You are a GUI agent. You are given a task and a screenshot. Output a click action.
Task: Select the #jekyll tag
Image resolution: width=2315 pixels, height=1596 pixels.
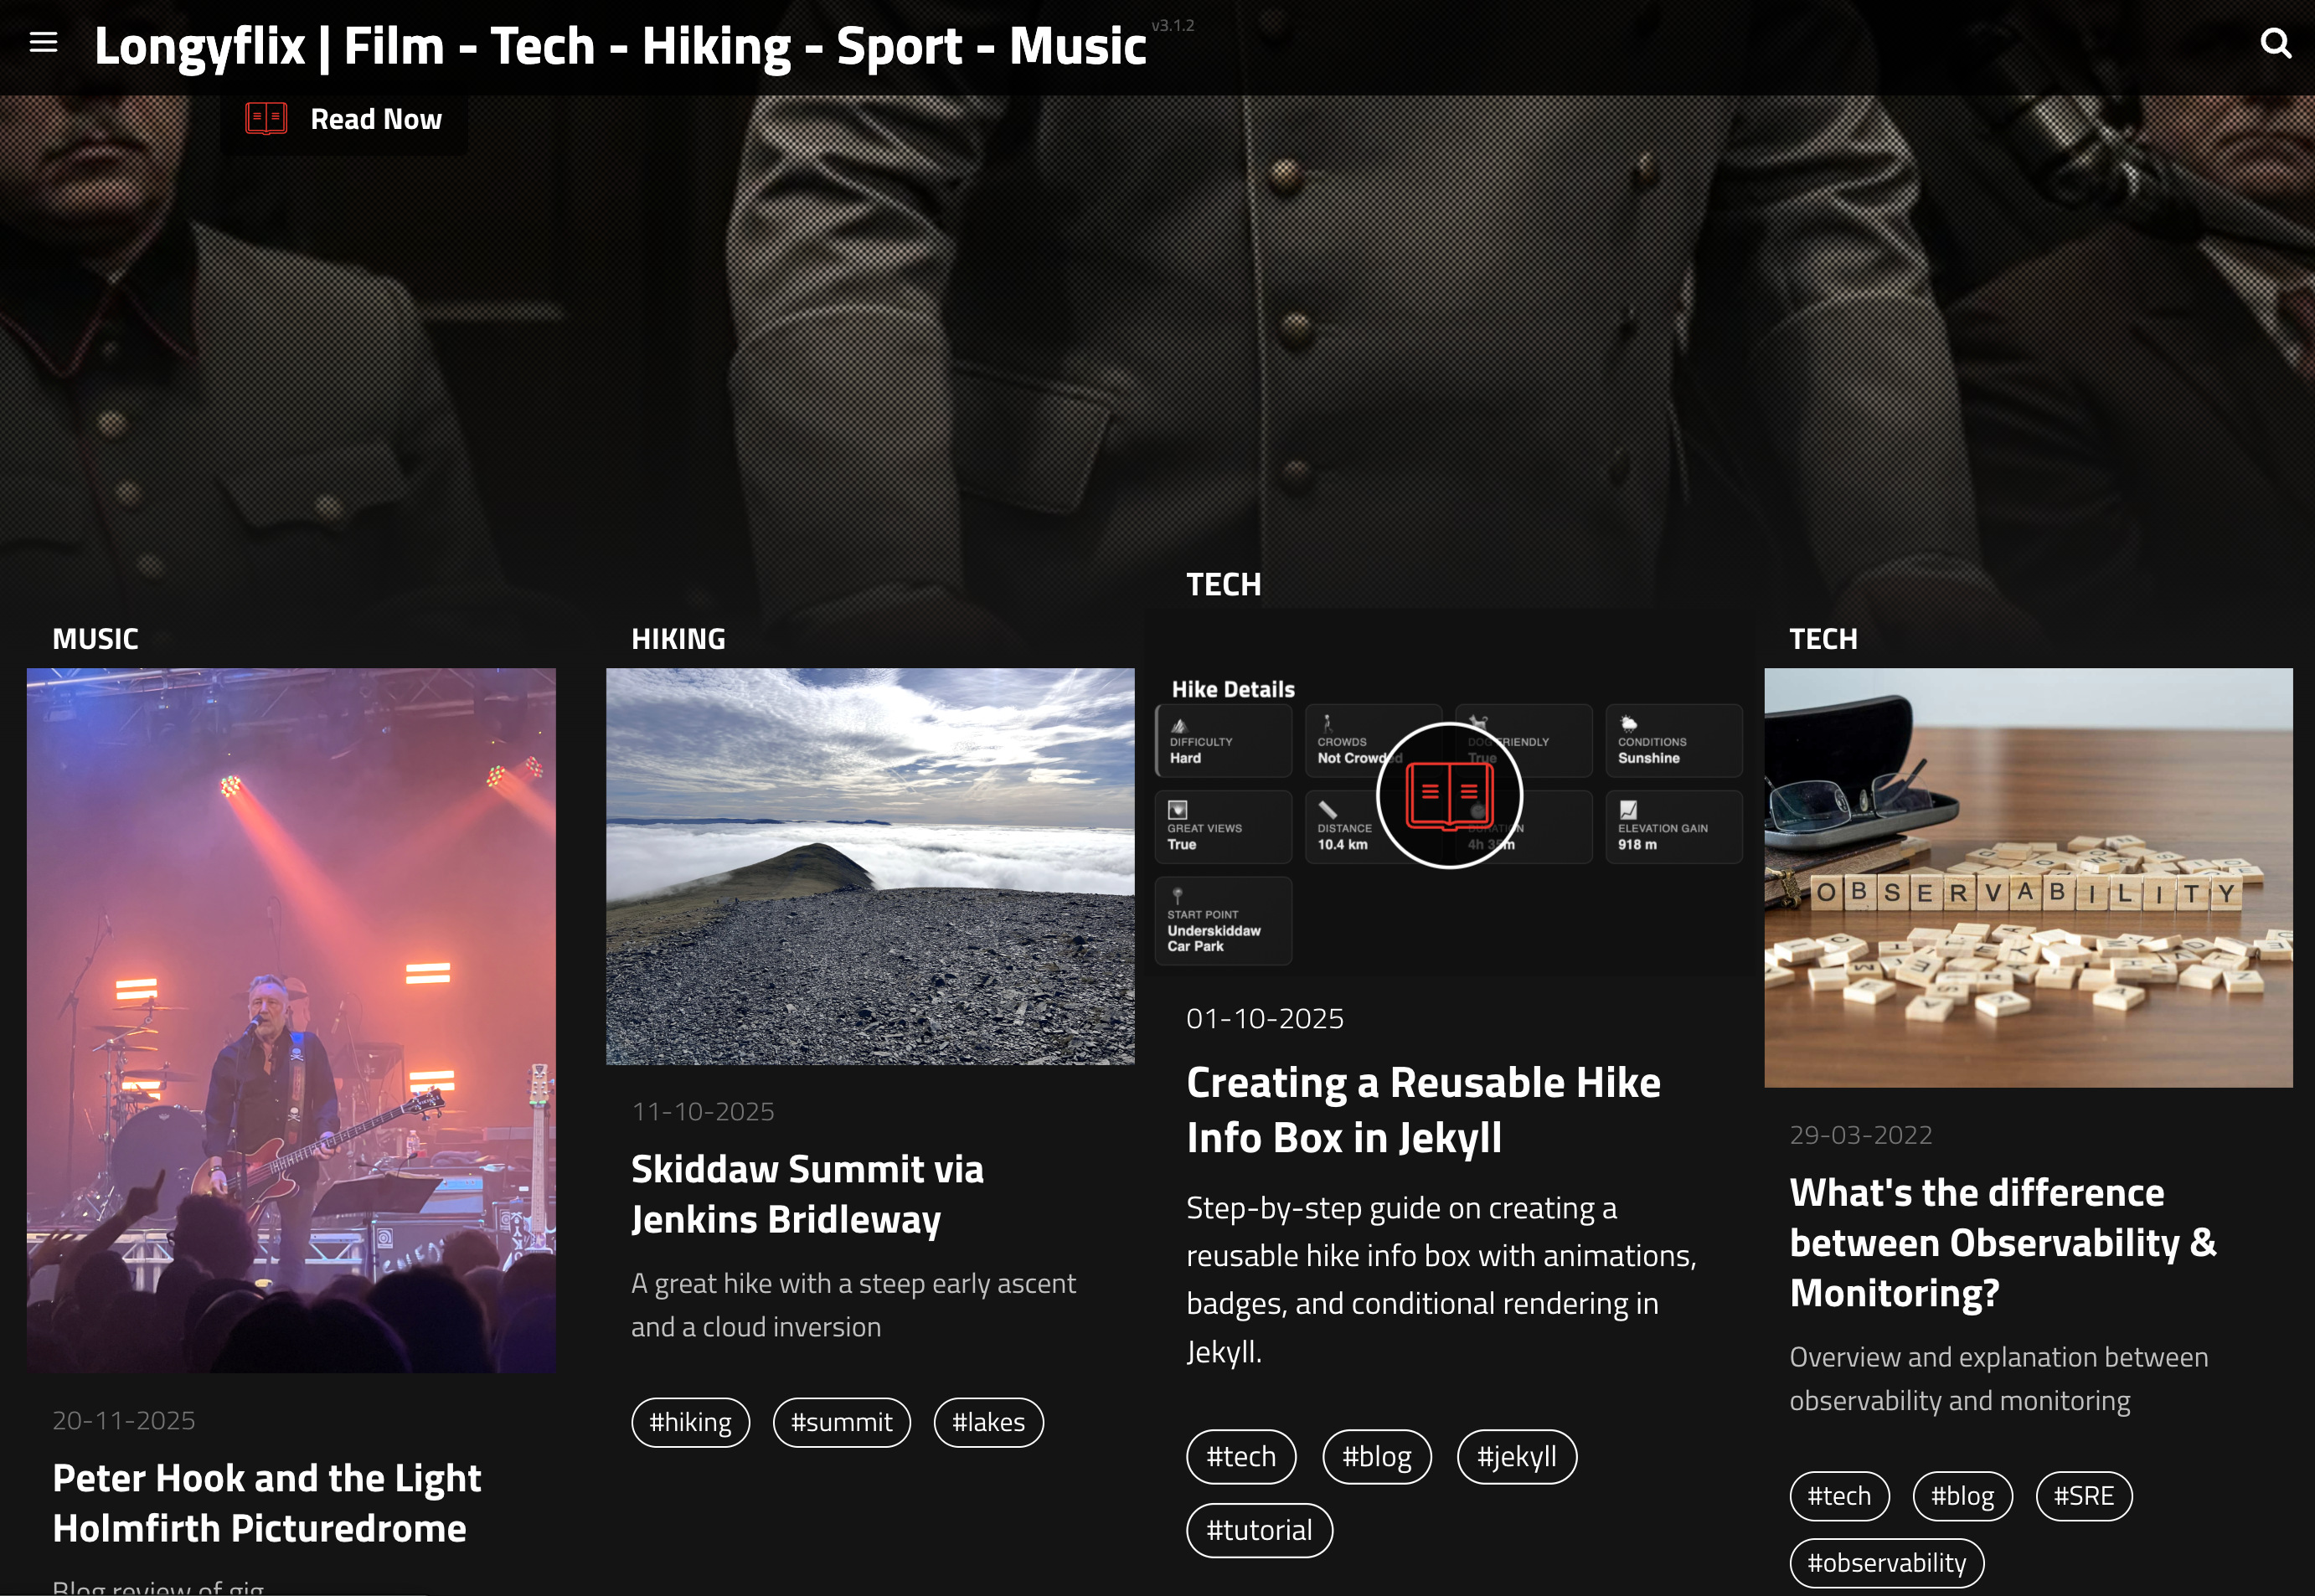click(1516, 1456)
